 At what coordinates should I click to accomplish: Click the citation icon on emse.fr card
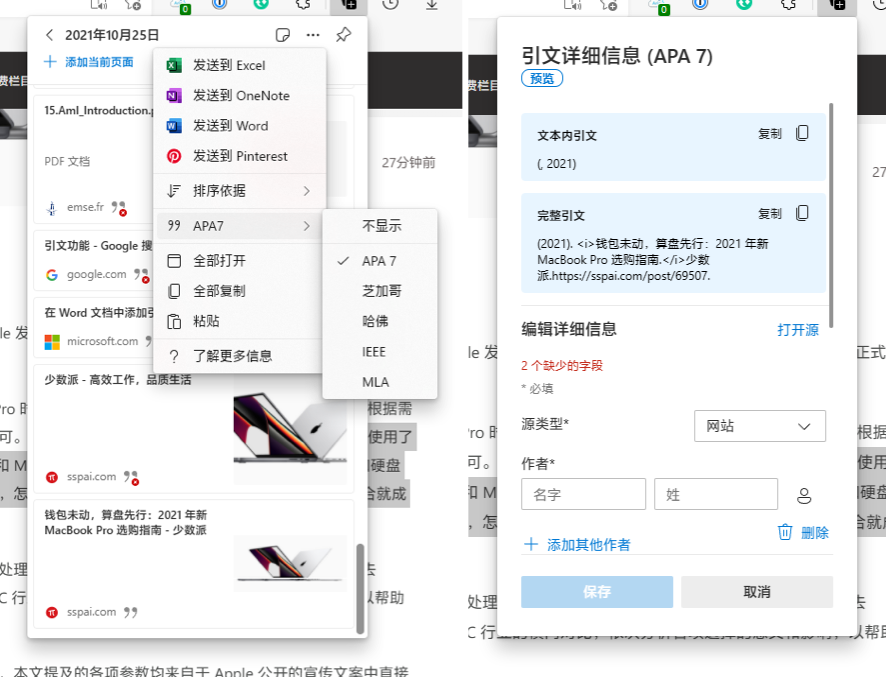[119, 208]
